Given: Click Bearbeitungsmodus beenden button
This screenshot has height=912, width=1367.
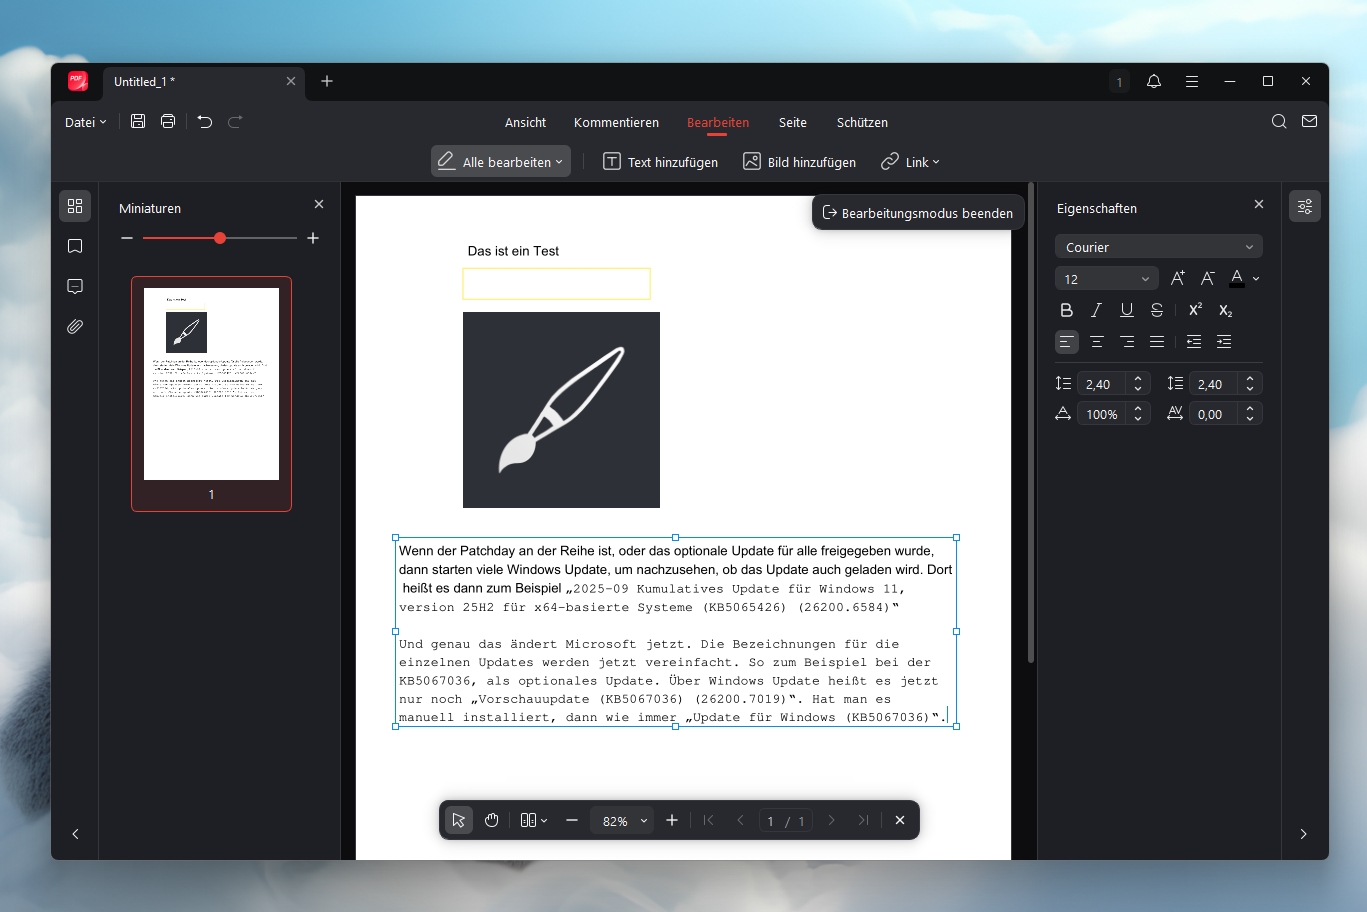Looking at the screenshot, I should click(x=917, y=213).
